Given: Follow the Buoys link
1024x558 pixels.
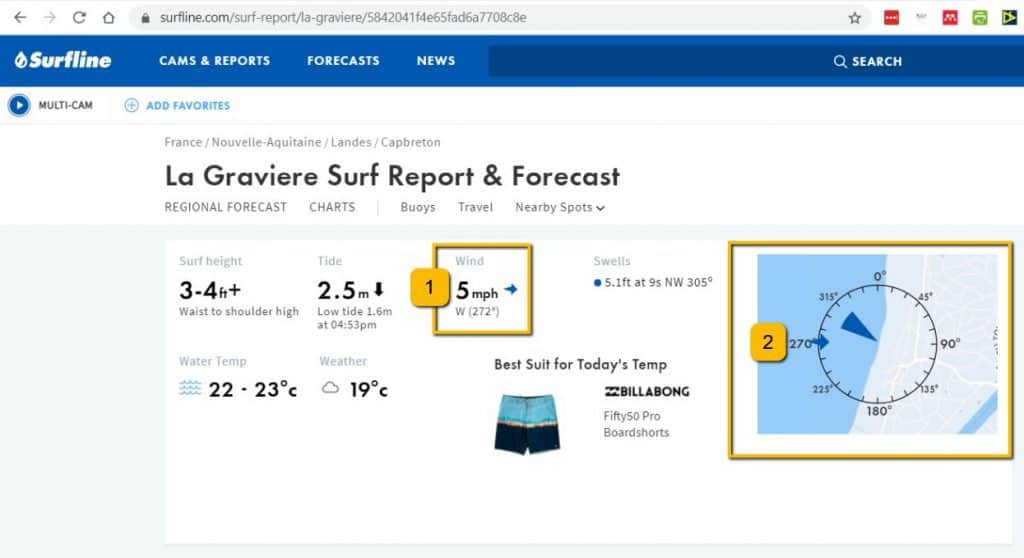Looking at the screenshot, I should tap(417, 207).
